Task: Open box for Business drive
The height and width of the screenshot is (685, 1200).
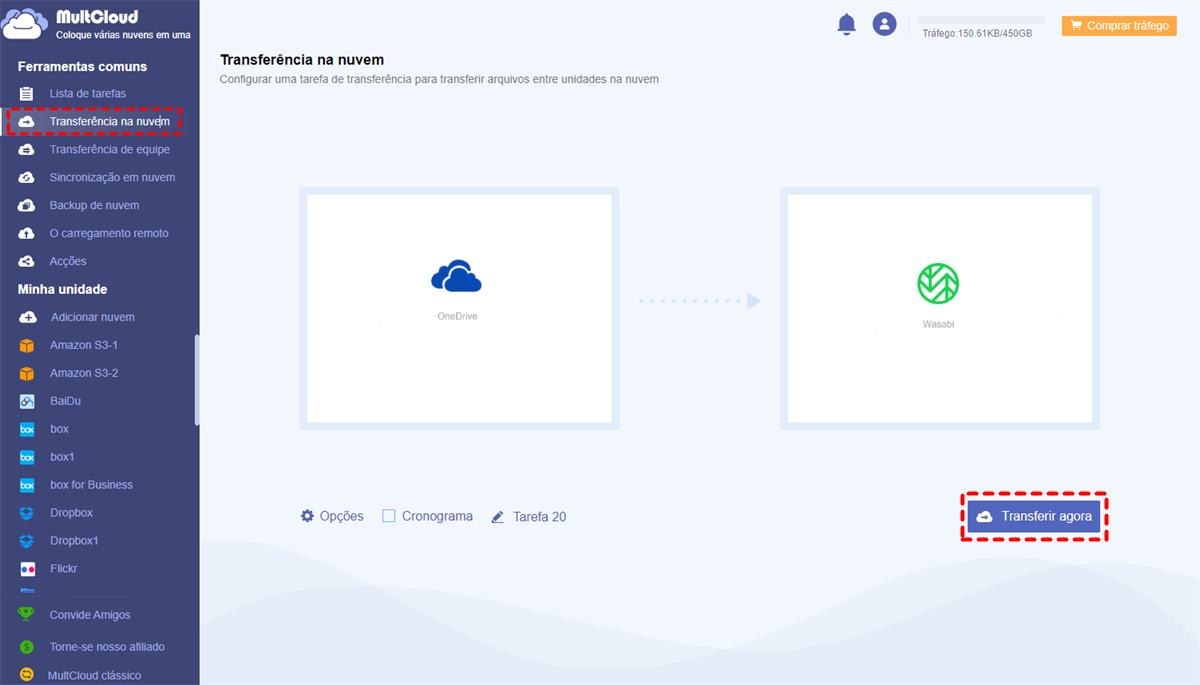Action: point(91,485)
